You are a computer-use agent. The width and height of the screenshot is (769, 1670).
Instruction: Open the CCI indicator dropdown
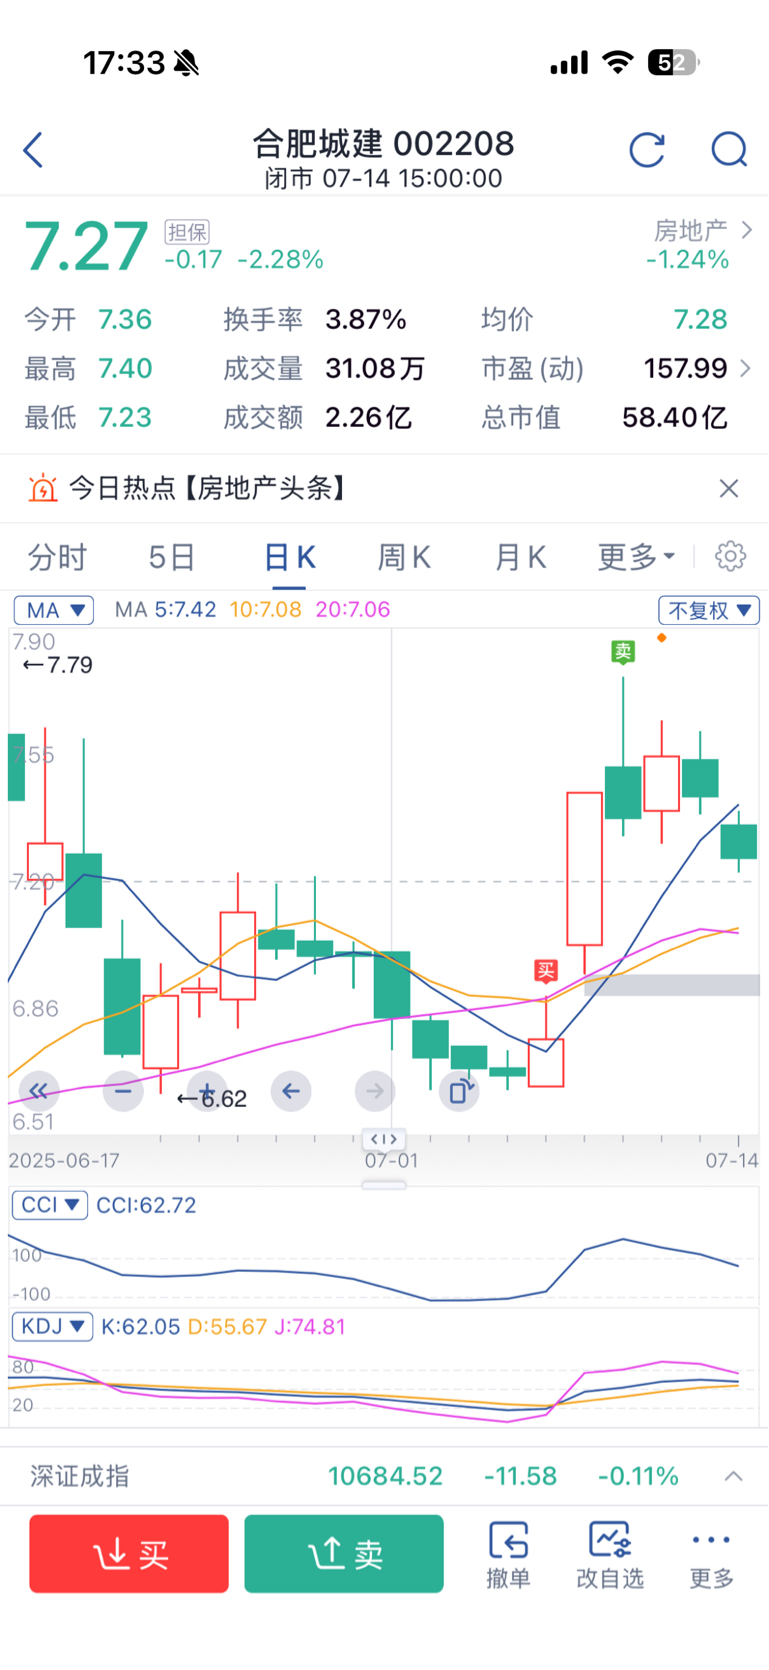(50, 1205)
